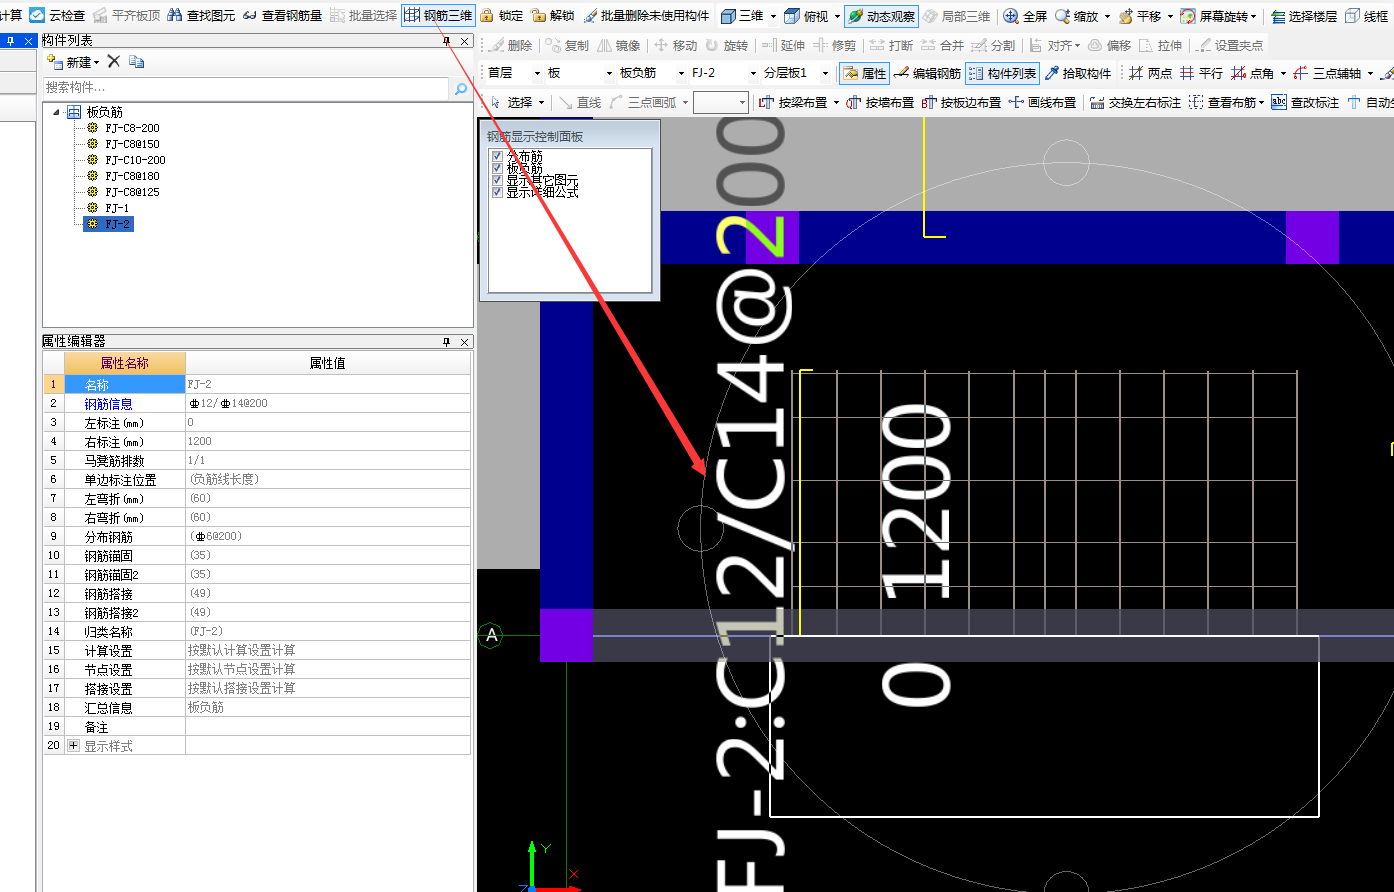1394x892 pixels.
Task: Toggle the 属性 properties button
Action: tap(864, 73)
